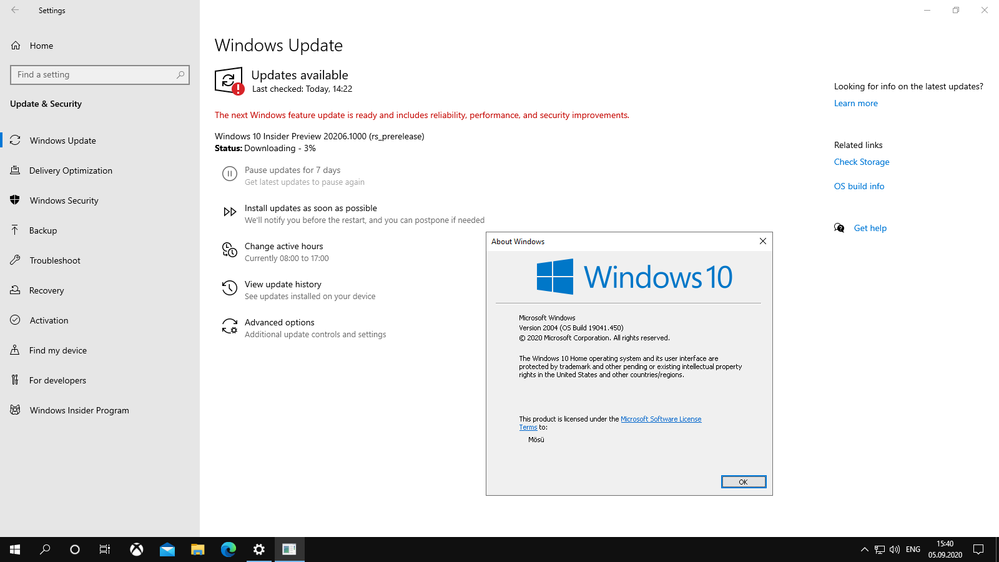999x562 pixels.
Task: Click the Troubleshoot wrench icon
Action: (x=15, y=260)
